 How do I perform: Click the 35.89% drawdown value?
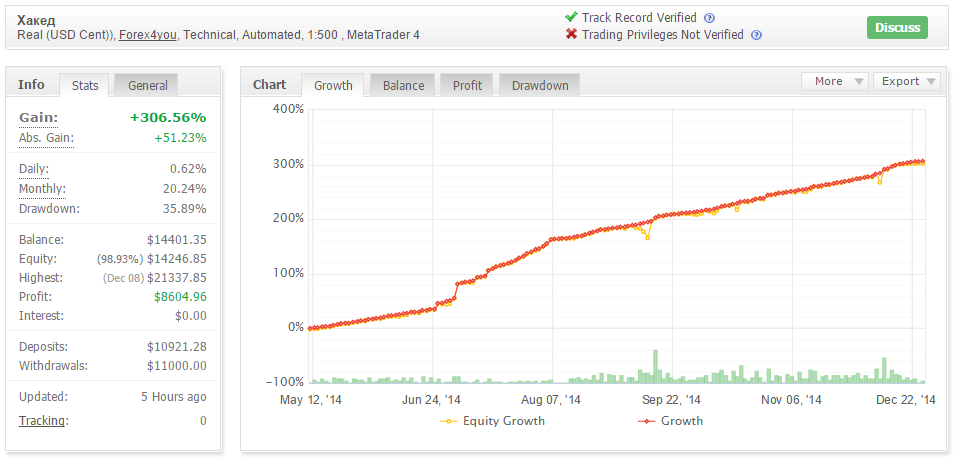click(185, 209)
